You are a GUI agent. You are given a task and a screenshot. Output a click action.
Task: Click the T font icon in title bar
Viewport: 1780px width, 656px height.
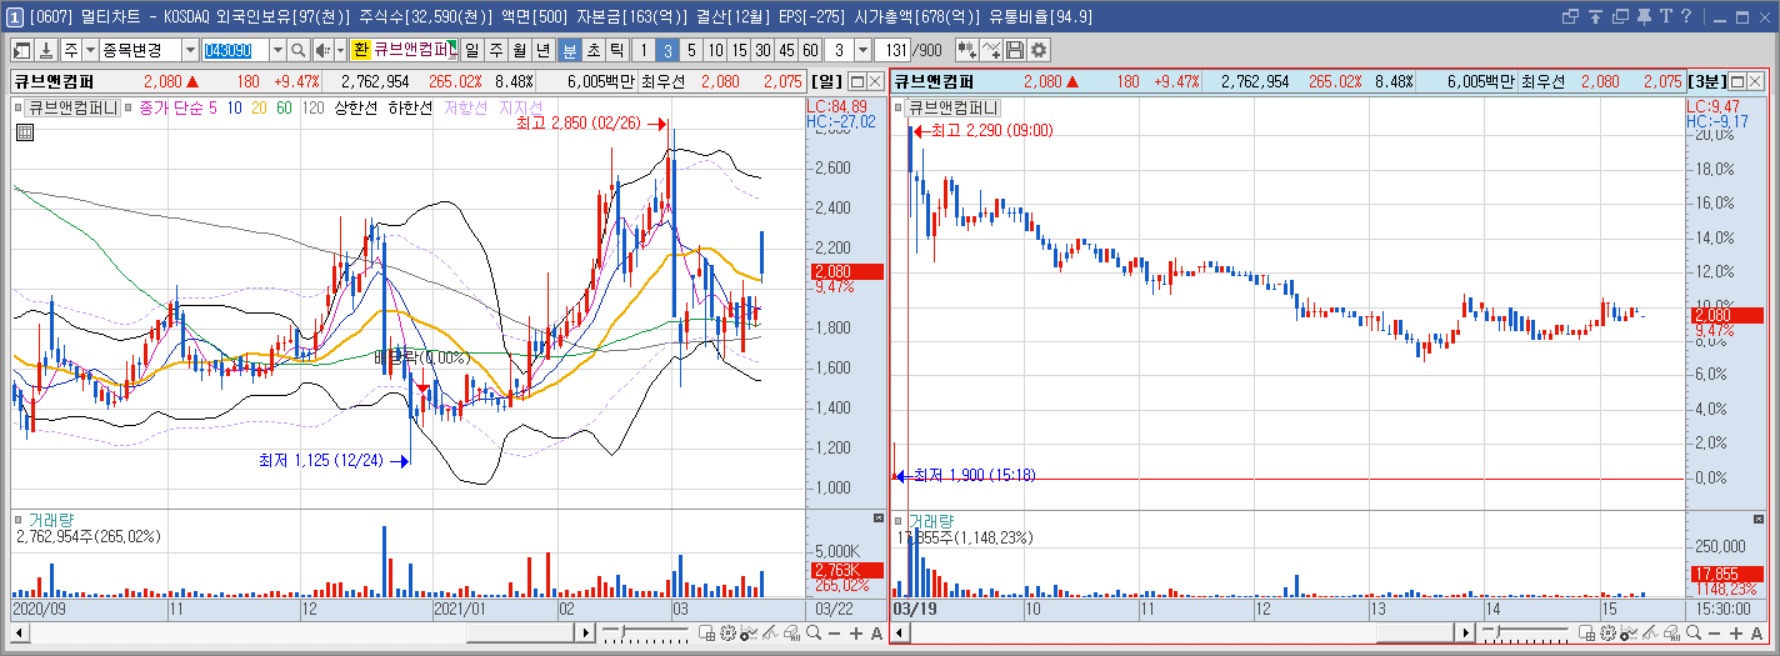pyautogui.click(x=1666, y=17)
